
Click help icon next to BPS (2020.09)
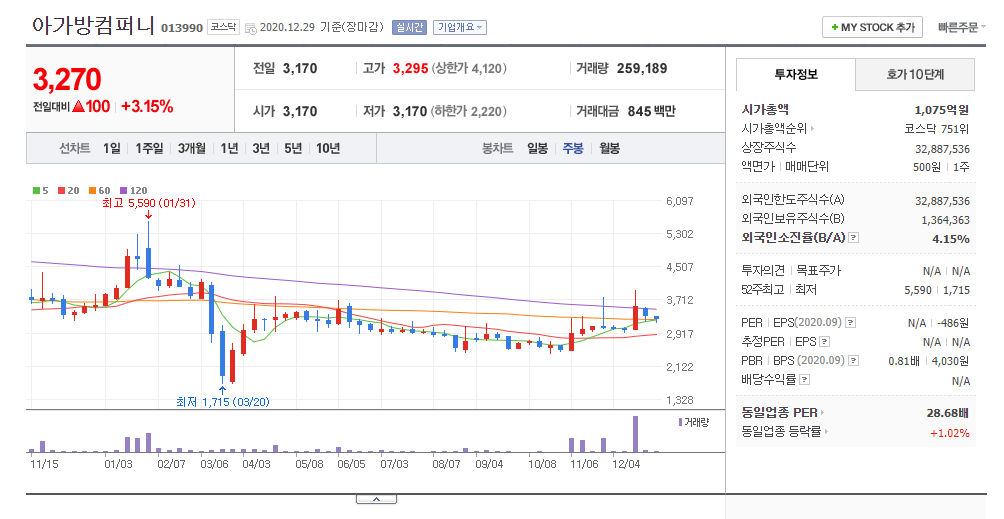pyautogui.click(x=854, y=361)
